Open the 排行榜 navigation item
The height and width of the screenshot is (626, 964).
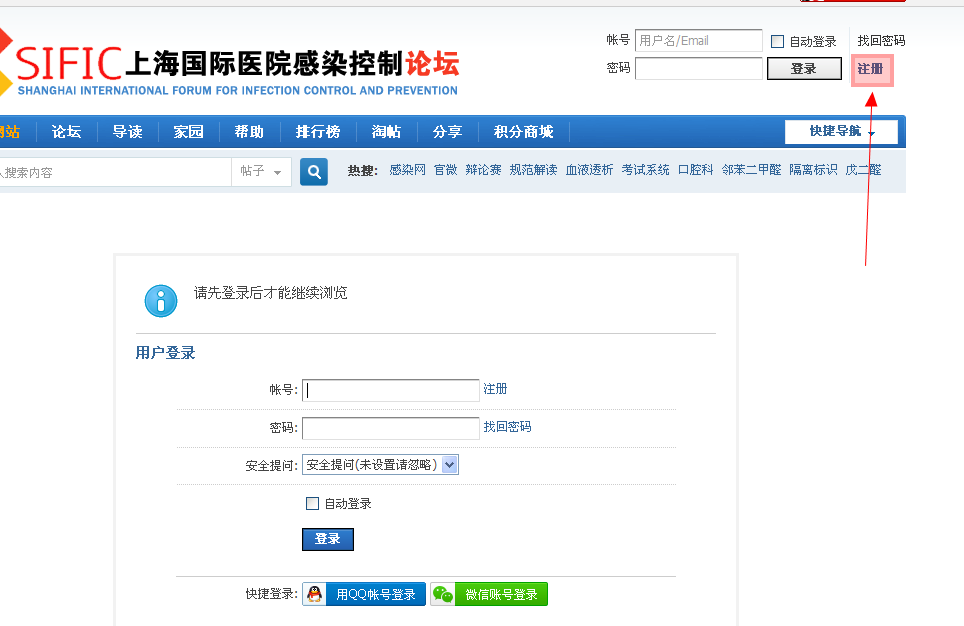click(318, 131)
